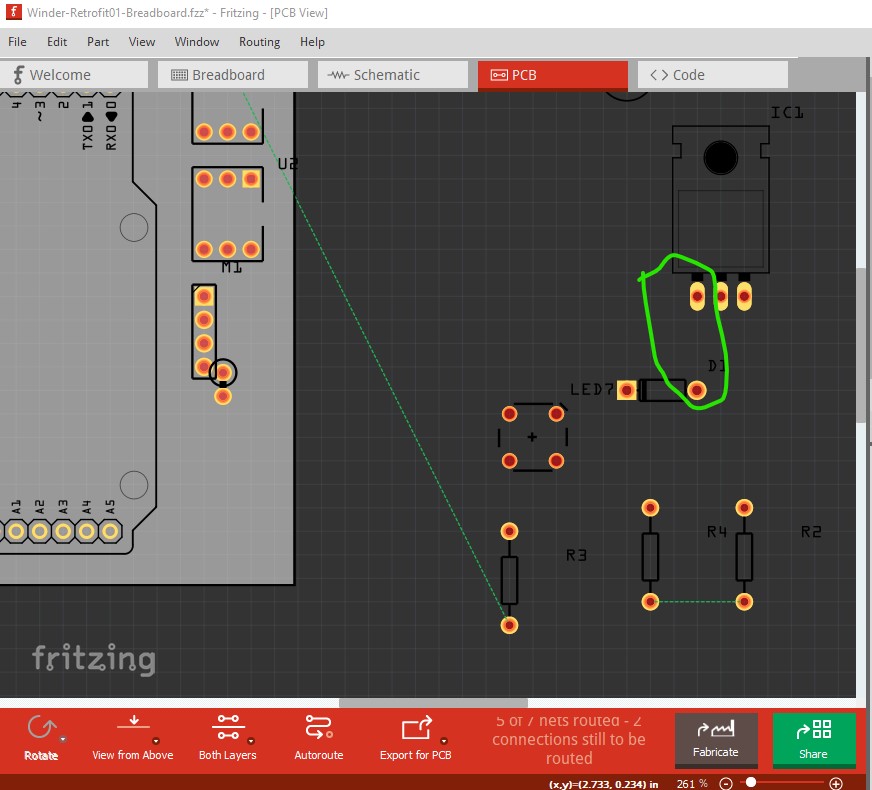Select the R4 resistor body
This screenshot has height=790, width=872.
(x=650, y=557)
